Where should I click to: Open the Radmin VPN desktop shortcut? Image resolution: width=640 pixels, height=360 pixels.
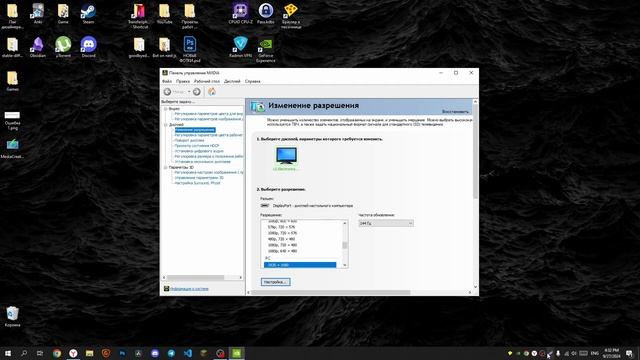coord(240,47)
